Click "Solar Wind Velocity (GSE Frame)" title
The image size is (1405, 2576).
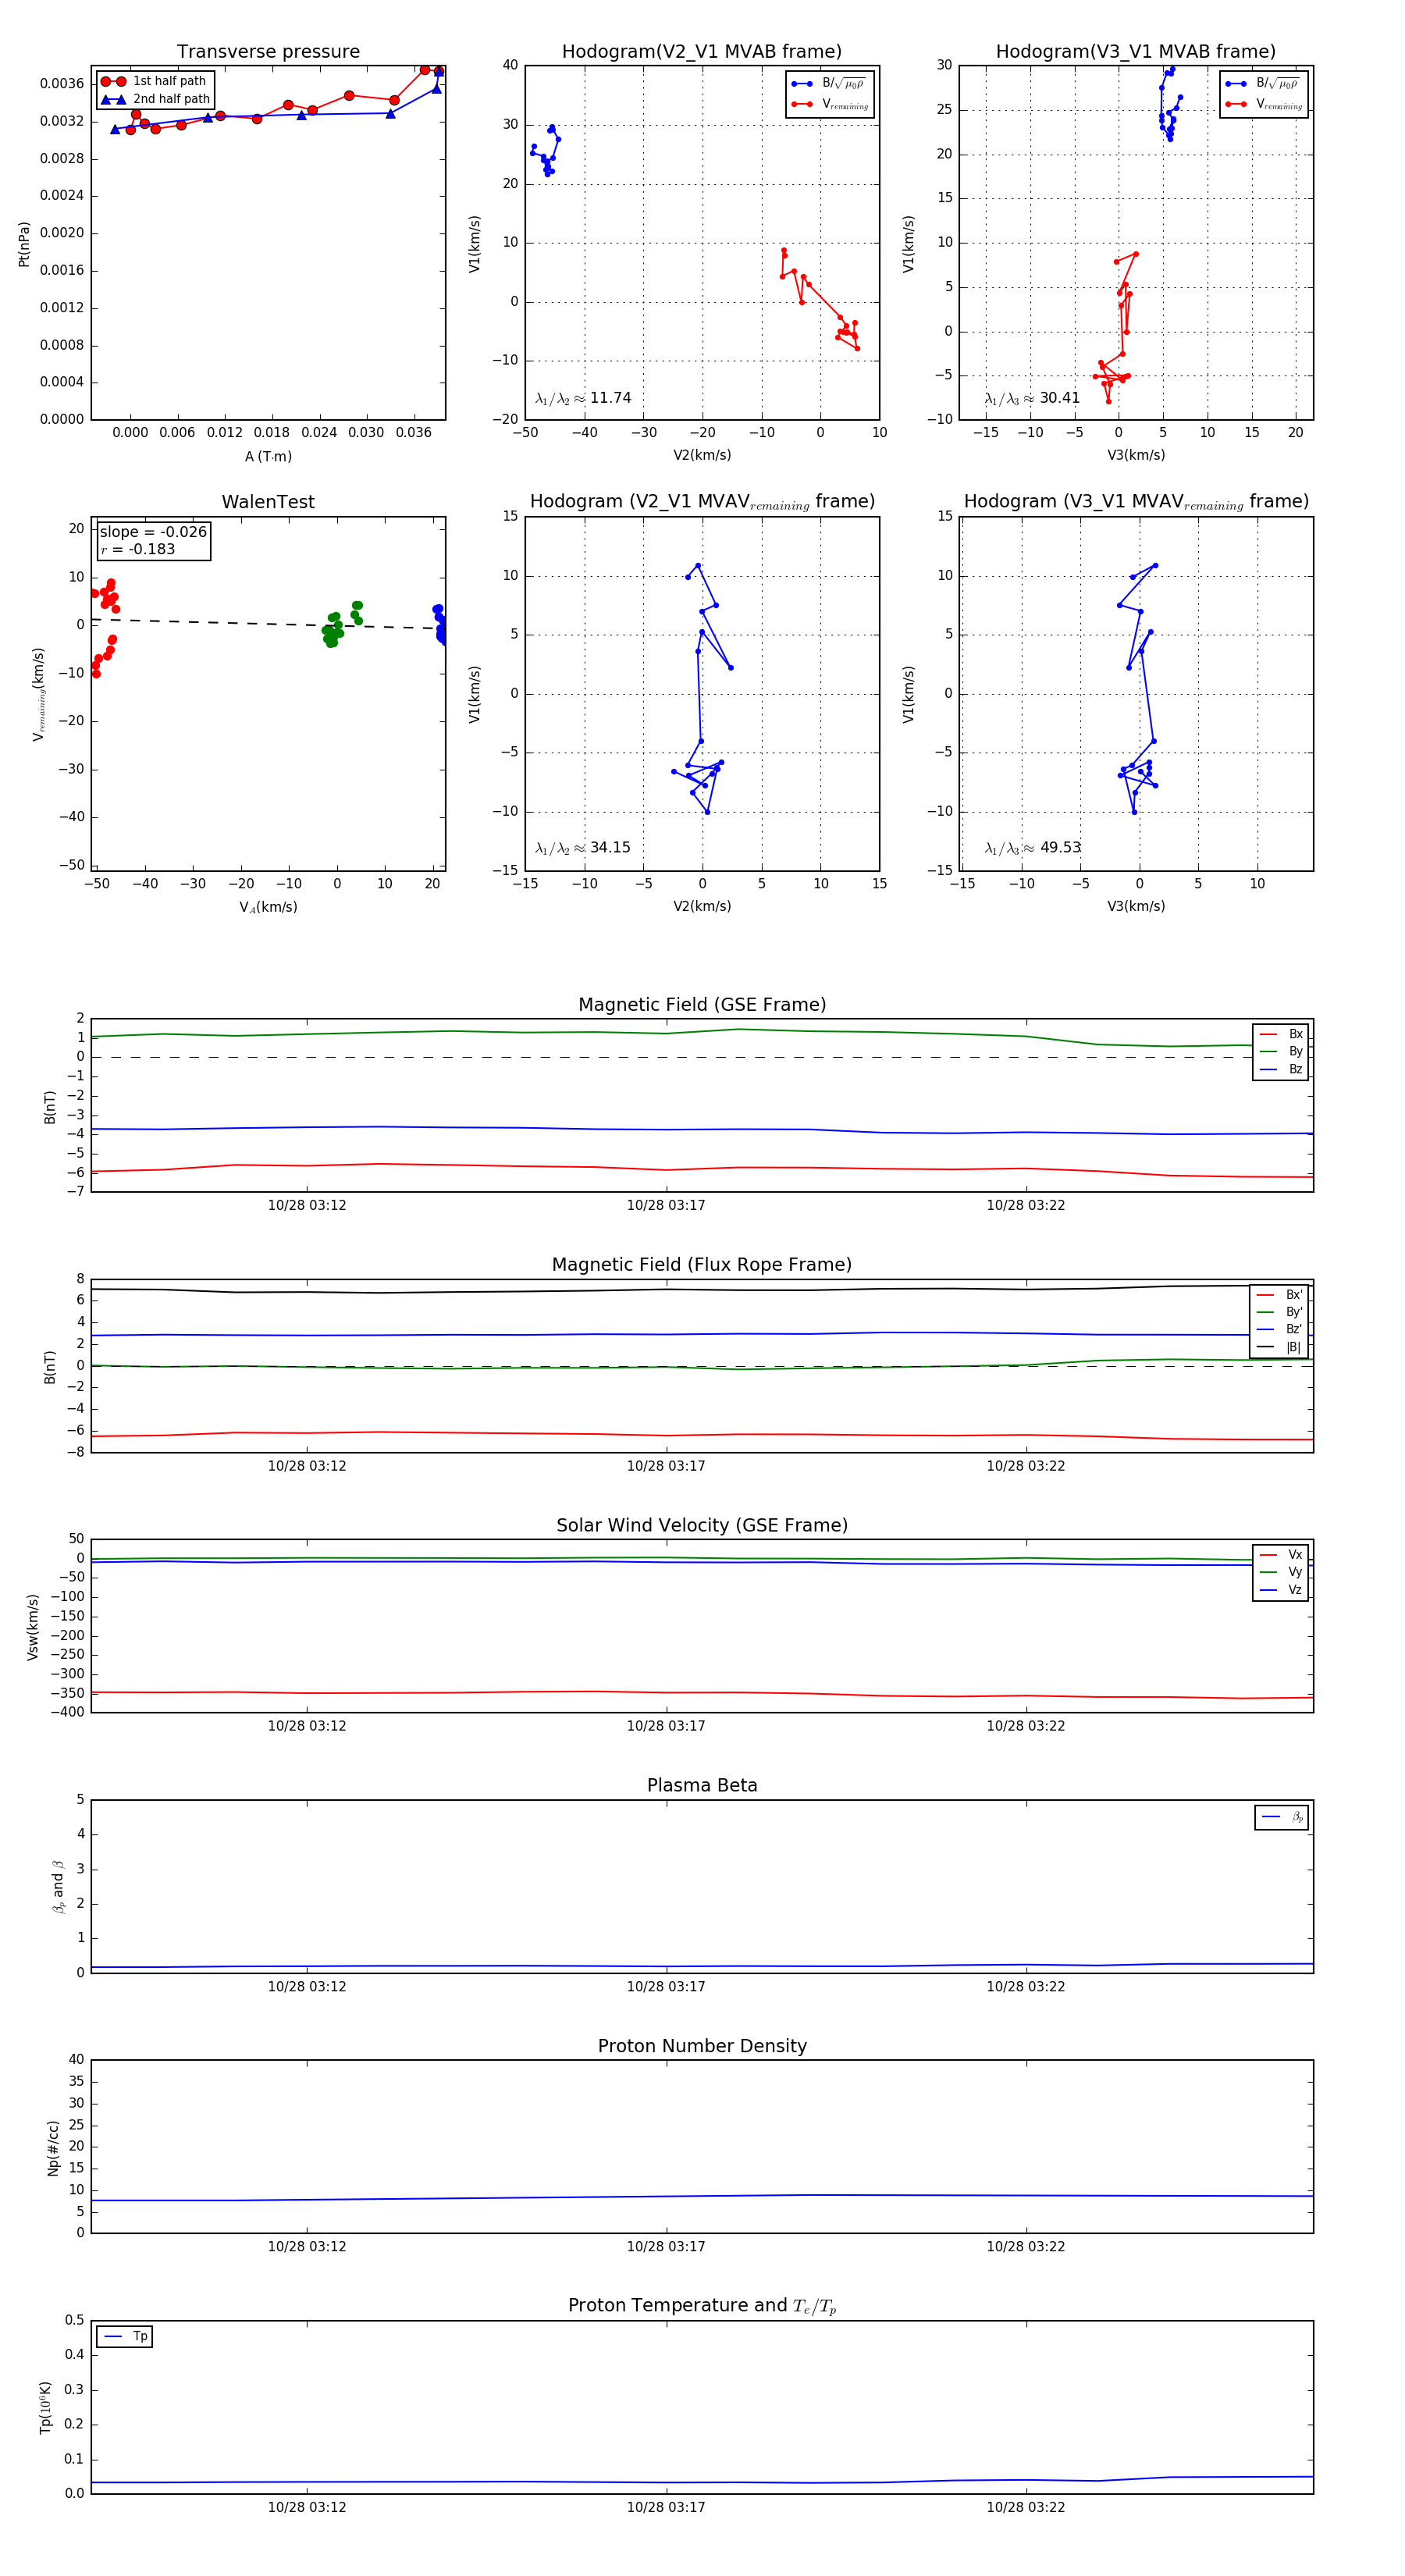(x=702, y=1525)
